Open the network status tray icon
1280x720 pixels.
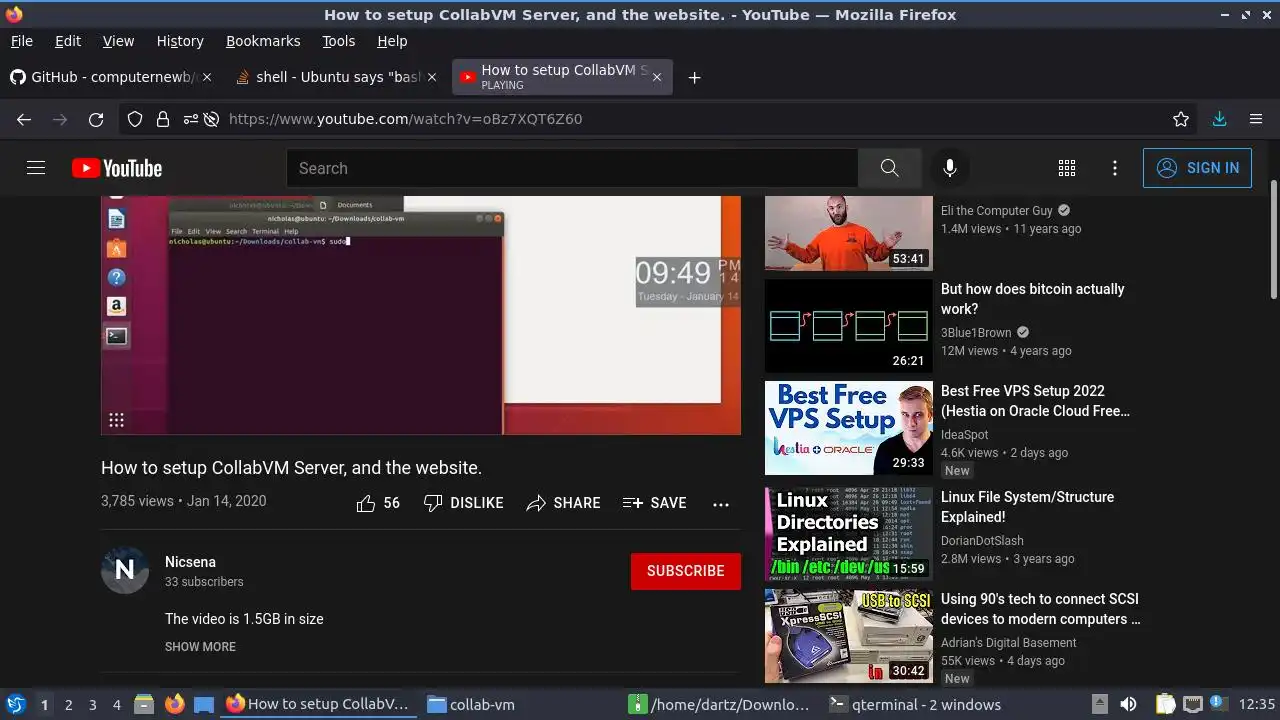pyautogui.click(x=1192, y=704)
